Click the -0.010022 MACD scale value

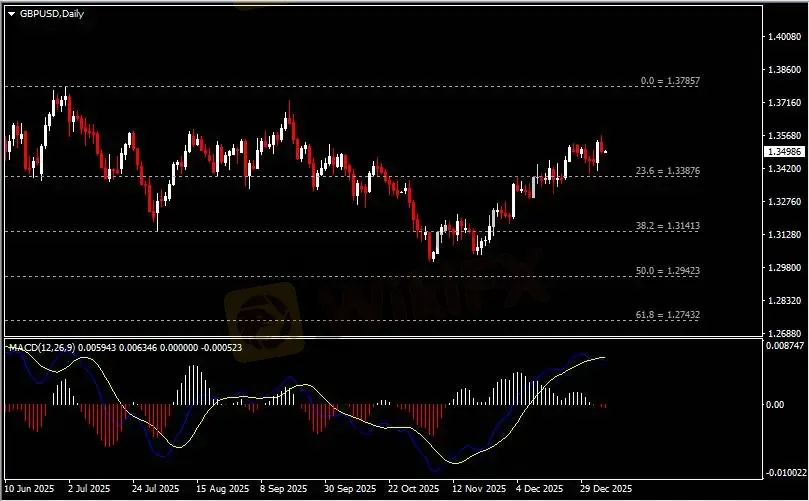(784, 474)
